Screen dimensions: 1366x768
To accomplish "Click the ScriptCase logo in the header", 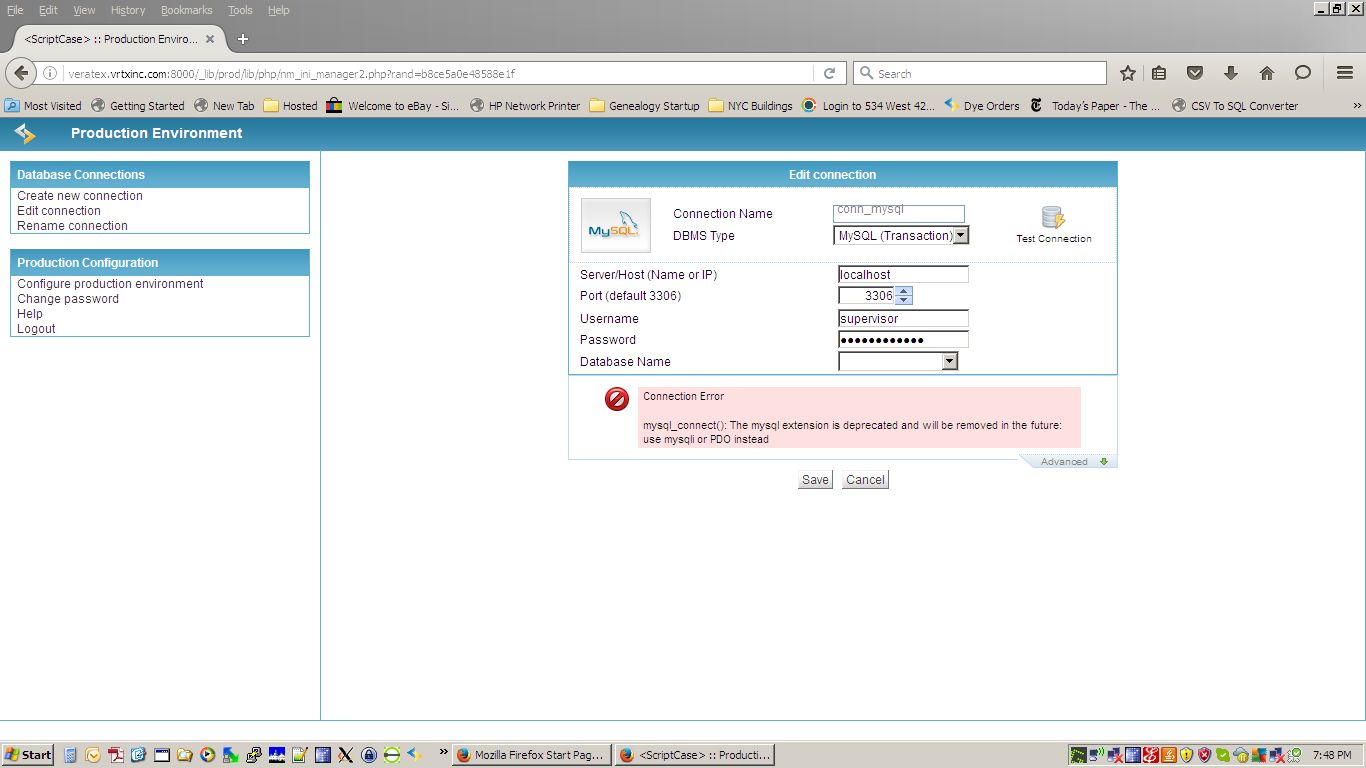I will pyautogui.click(x=25, y=133).
